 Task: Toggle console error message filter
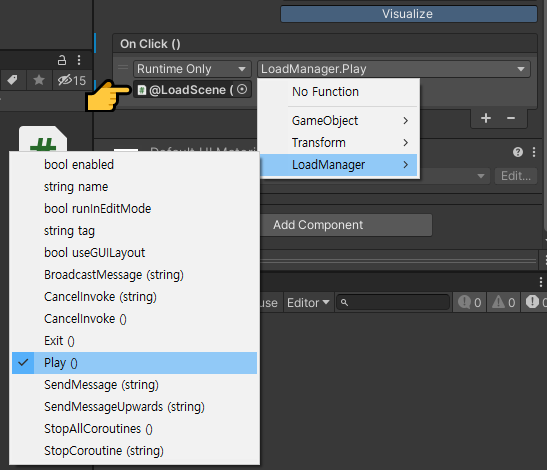(x=535, y=302)
